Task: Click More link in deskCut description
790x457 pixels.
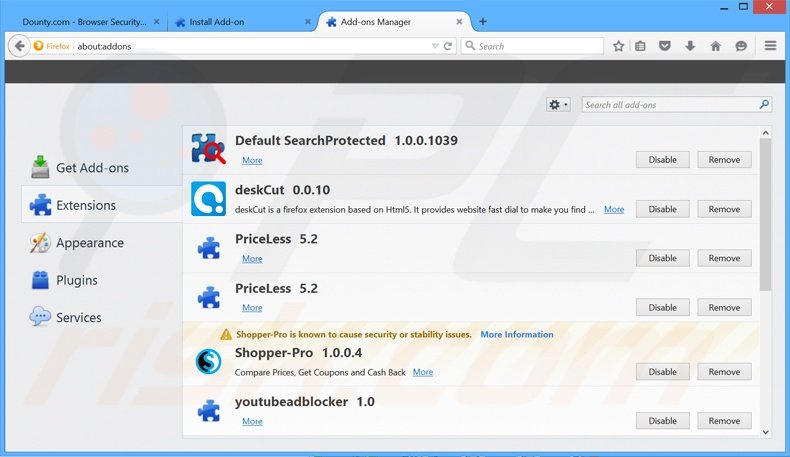Action: coord(614,209)
